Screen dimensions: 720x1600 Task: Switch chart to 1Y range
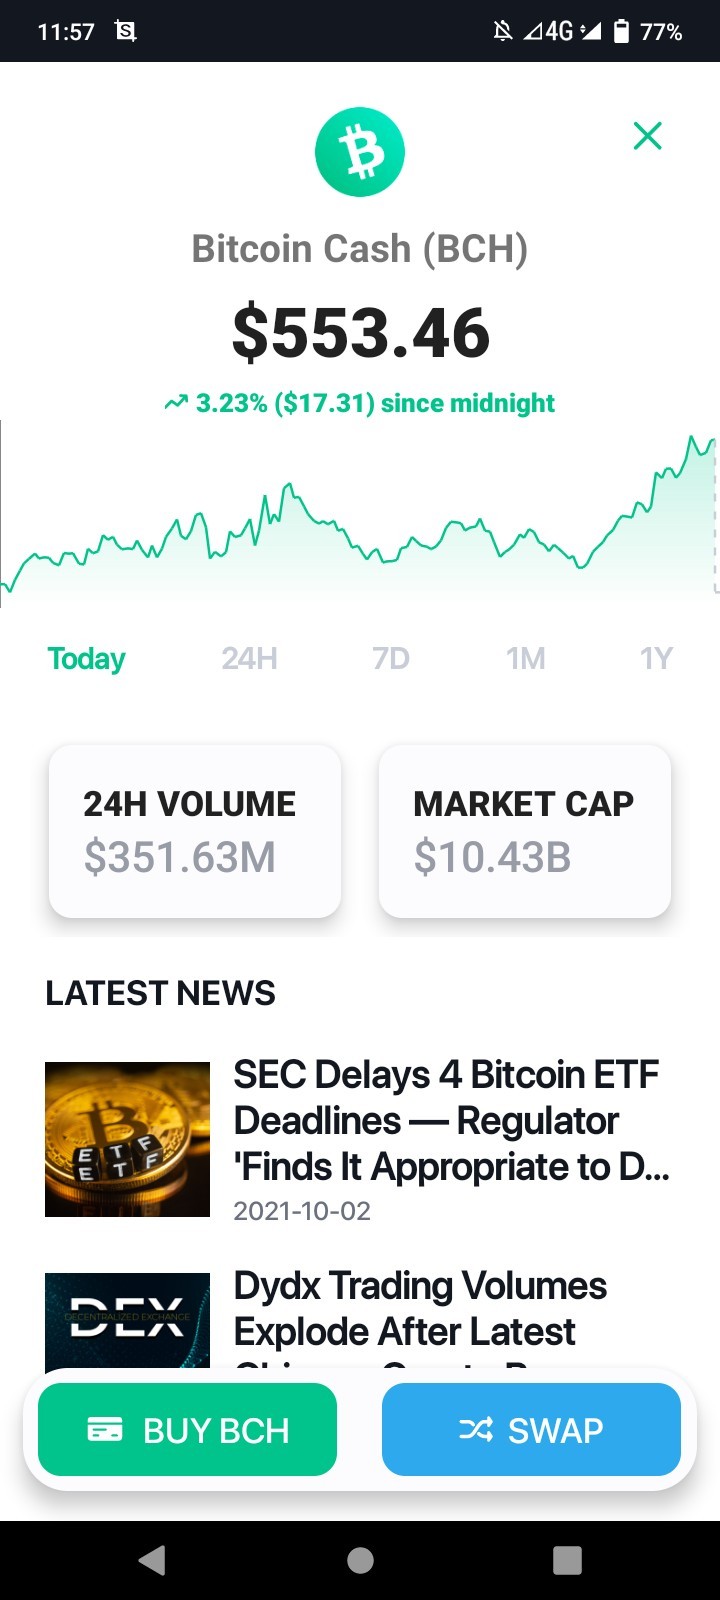657,658
